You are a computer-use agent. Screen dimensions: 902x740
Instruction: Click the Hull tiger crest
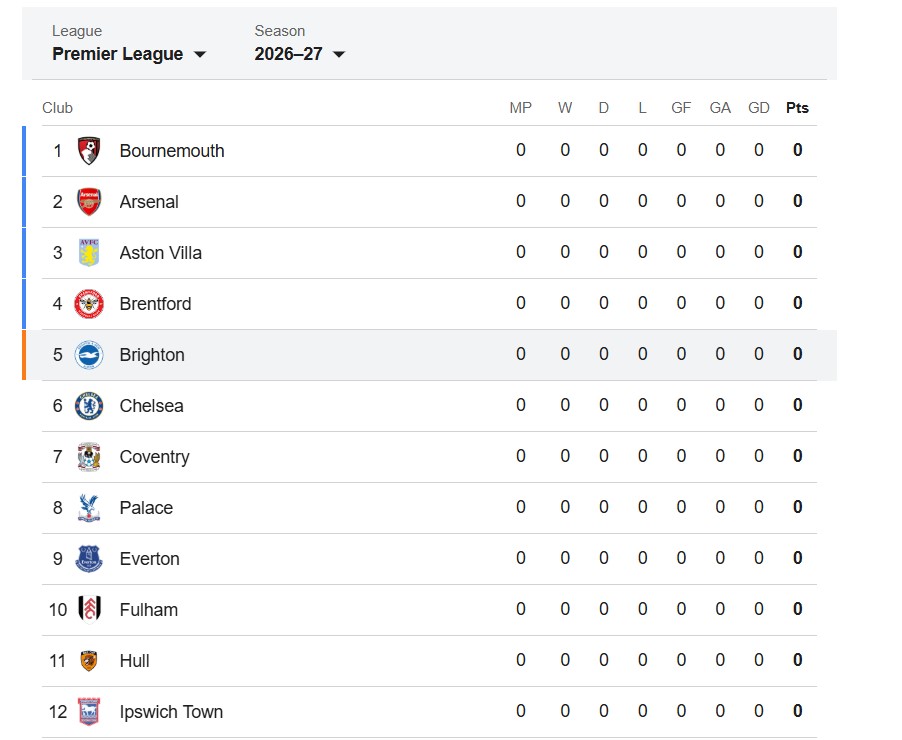pyautogui.click(x=89, y=661)
